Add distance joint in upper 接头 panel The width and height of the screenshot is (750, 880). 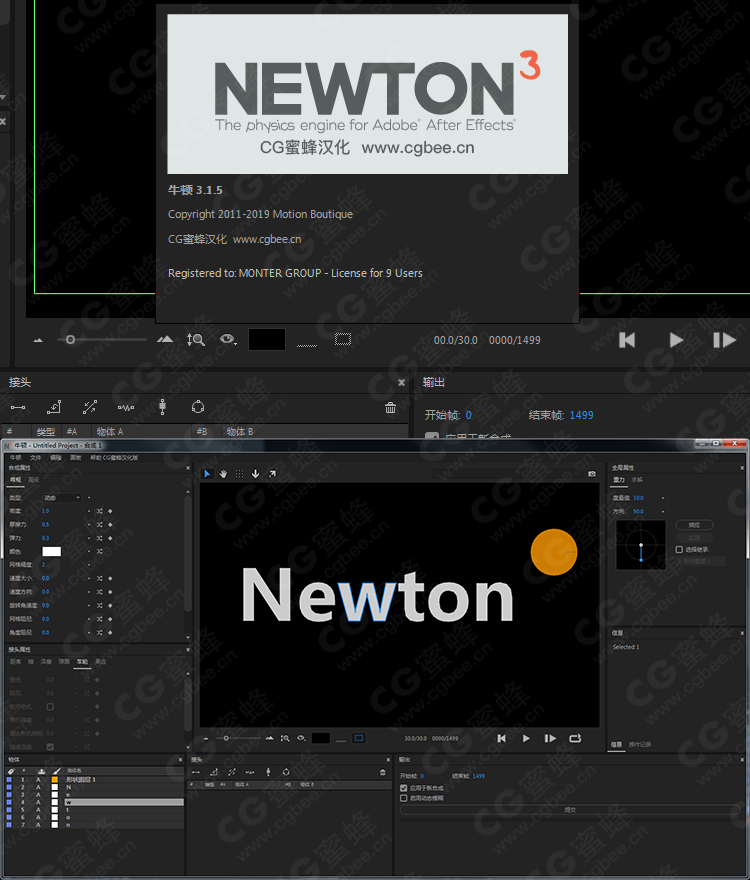coord(18,407)
